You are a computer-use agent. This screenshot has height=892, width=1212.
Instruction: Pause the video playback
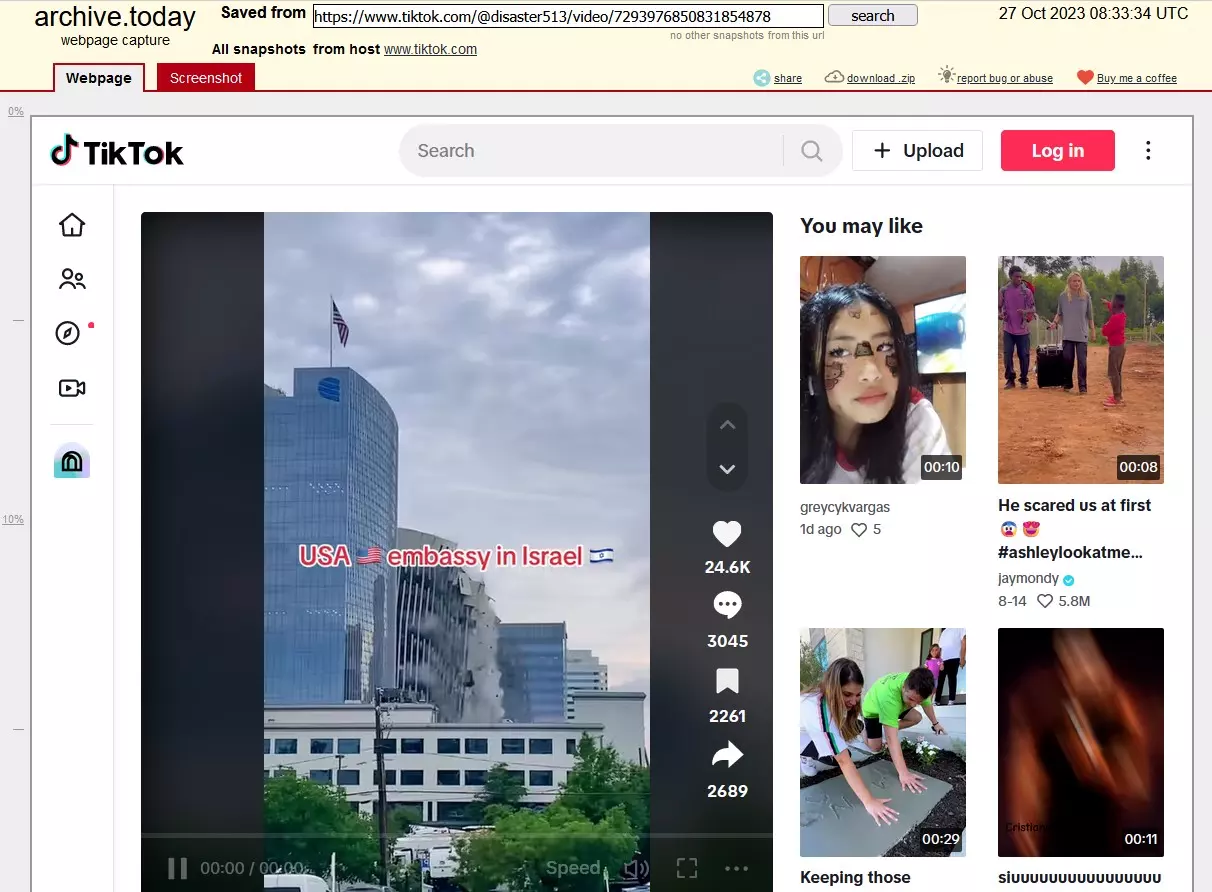coord(177,868)
